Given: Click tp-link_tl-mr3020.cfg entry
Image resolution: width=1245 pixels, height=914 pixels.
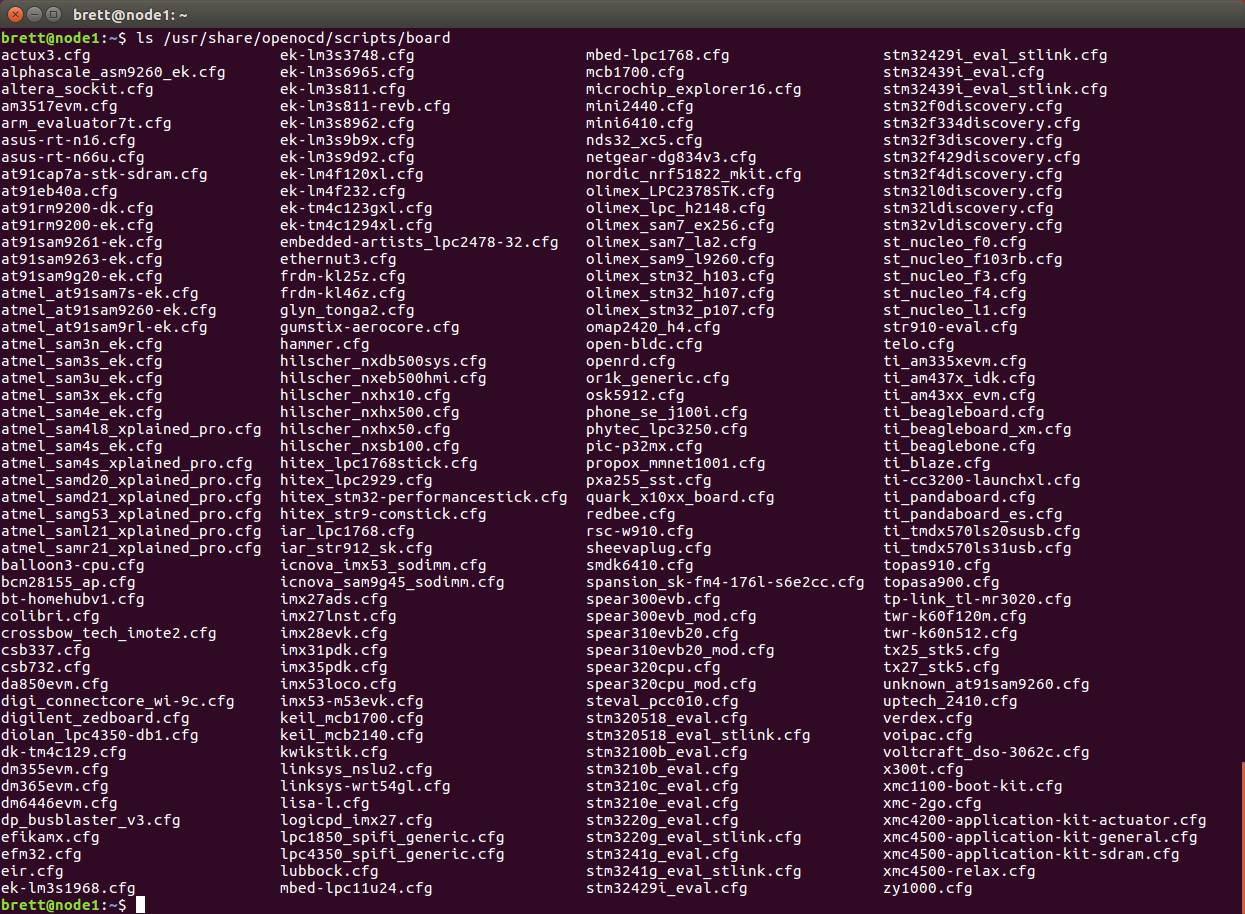Looking at the screenshot, I should pyautogui.click(x=977, y=599).
